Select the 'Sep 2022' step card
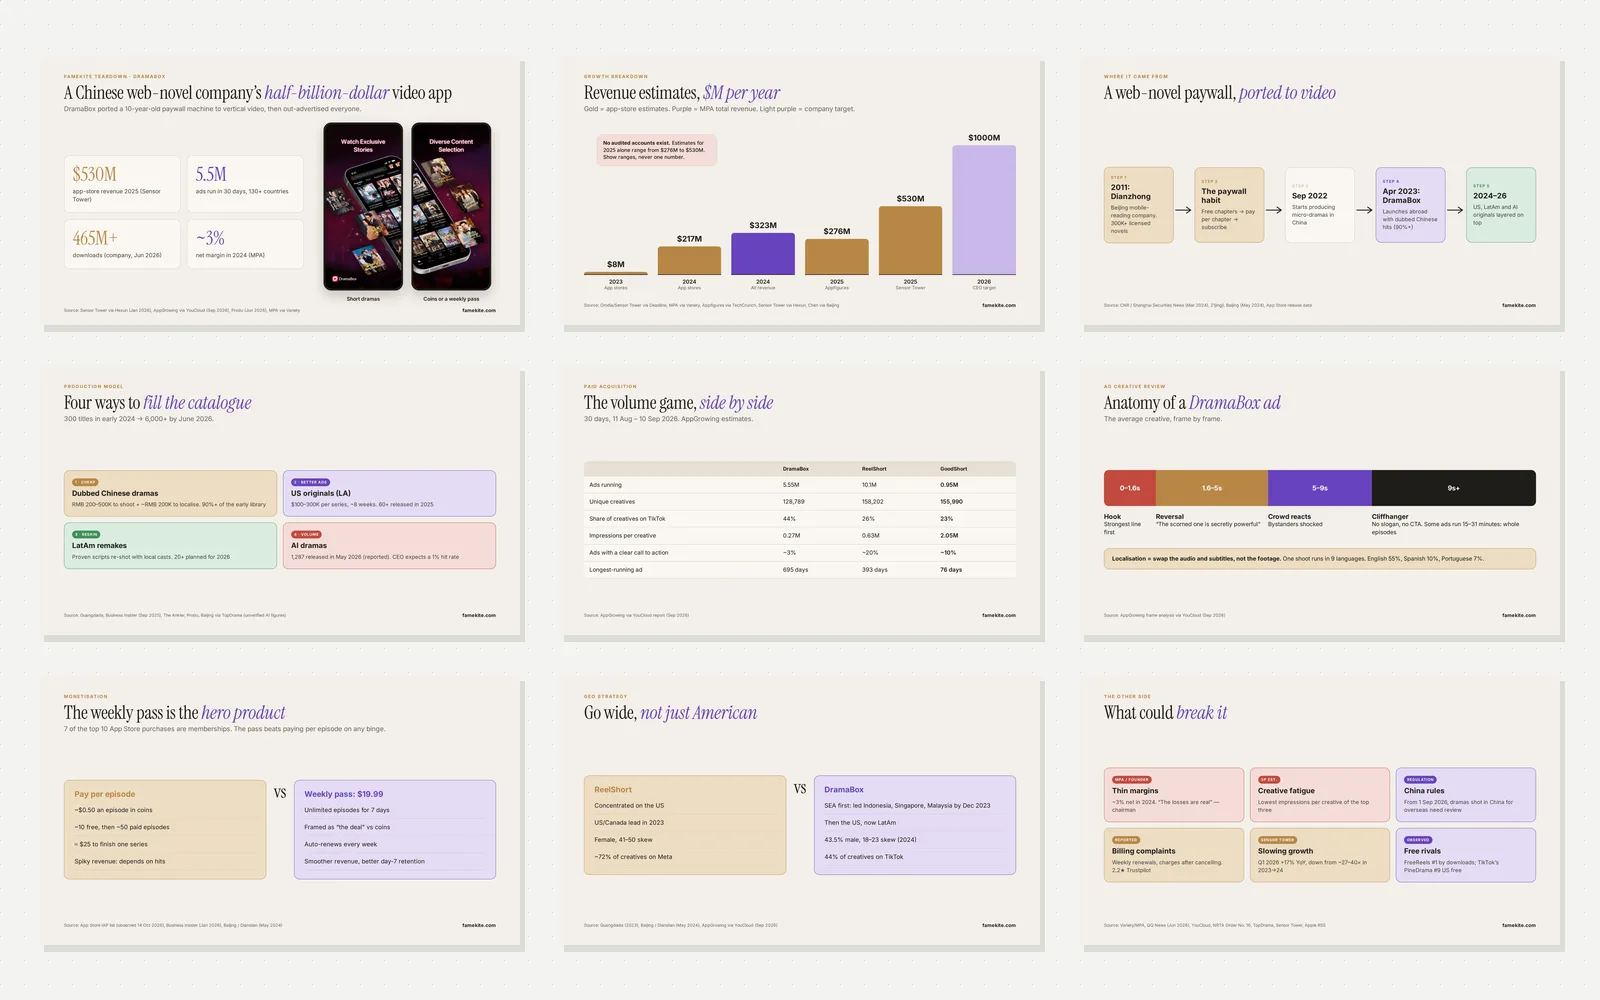 (x=1320, y=205)
